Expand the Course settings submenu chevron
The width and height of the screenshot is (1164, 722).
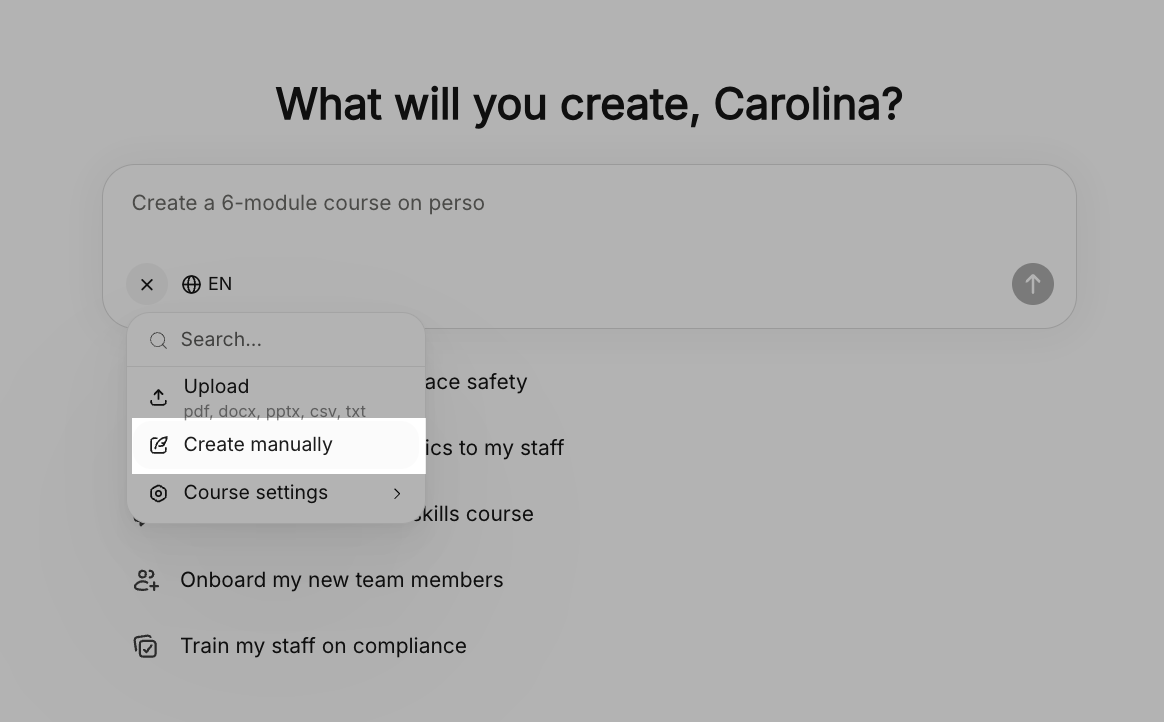pyautogui.click(x=397, y=493)
